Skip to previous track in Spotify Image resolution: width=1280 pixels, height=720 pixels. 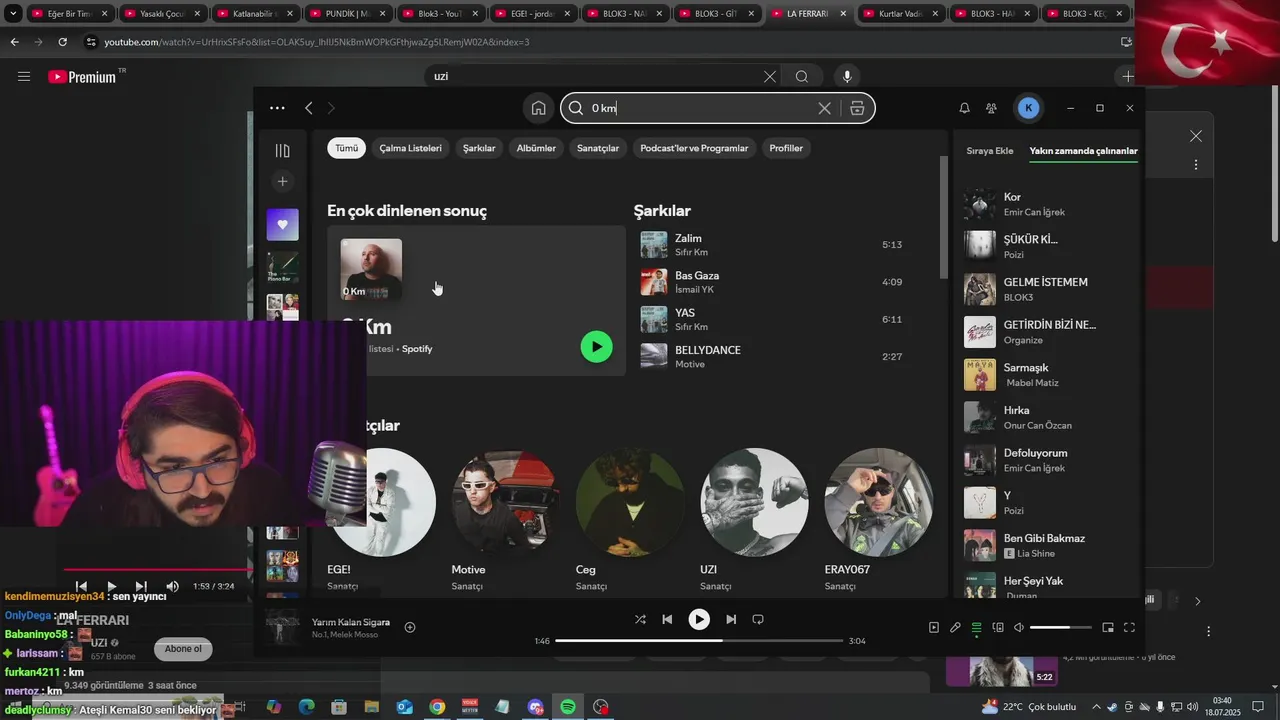tap(667, 619)
